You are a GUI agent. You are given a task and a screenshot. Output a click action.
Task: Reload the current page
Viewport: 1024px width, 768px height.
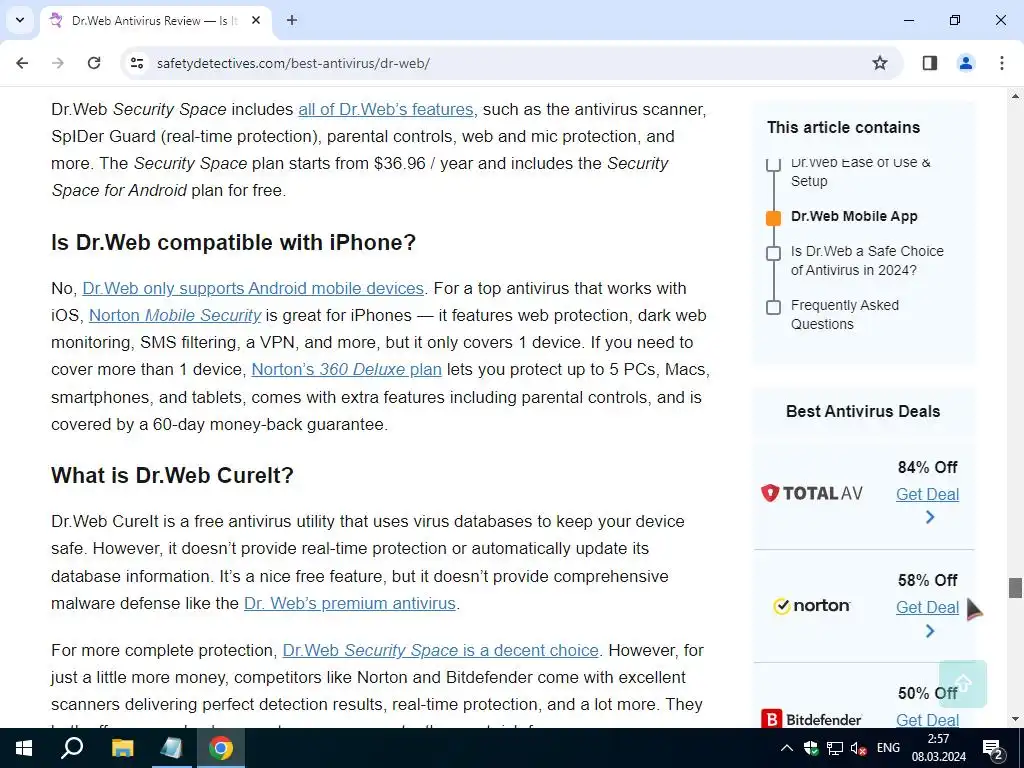click(94, 63)
